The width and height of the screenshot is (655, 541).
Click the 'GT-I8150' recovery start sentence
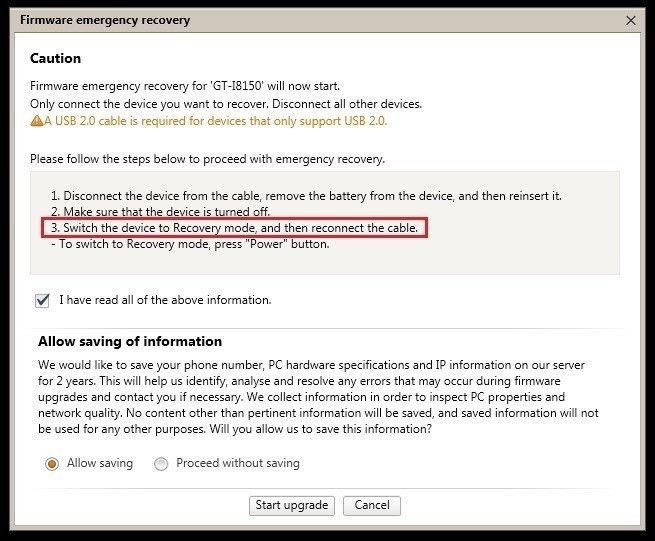[185, 86]
